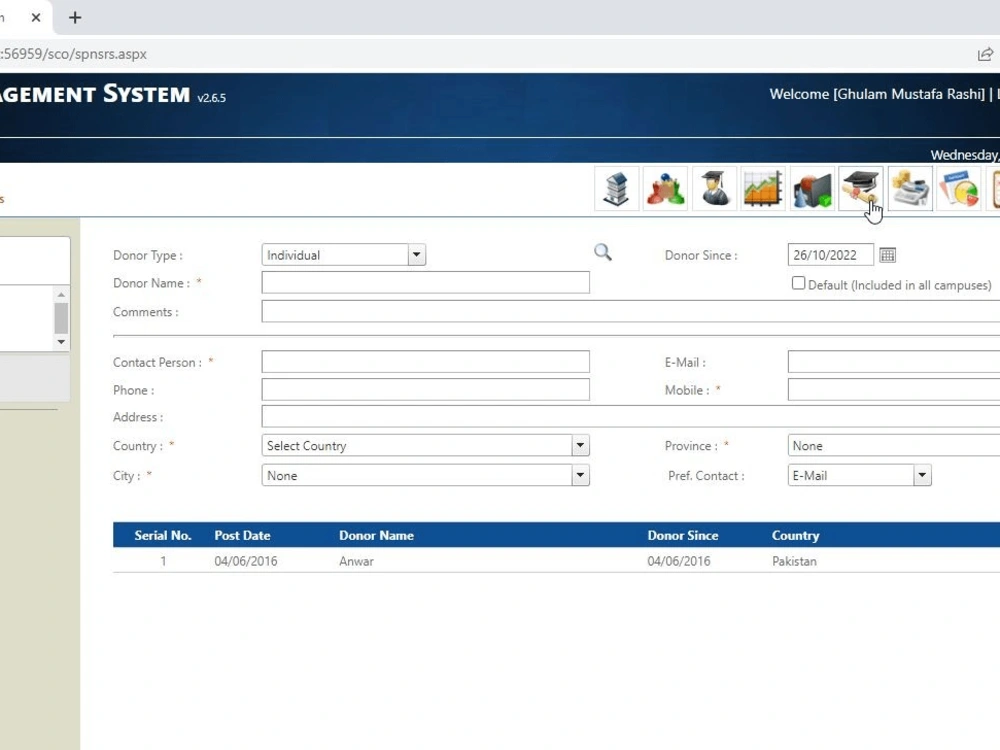The image size is (1000, 750).
Task: Open the Province dropdown
Action: [893, 445]
